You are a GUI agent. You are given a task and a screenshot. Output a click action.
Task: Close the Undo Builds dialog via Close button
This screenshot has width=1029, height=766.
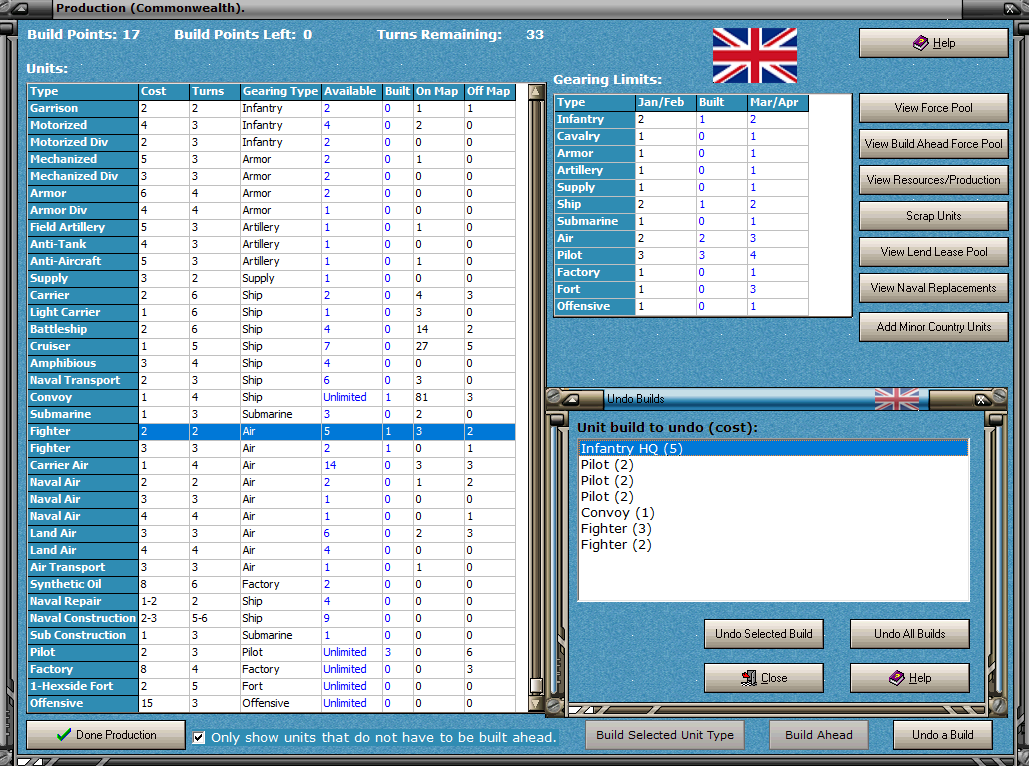click(x=763, y=678)
